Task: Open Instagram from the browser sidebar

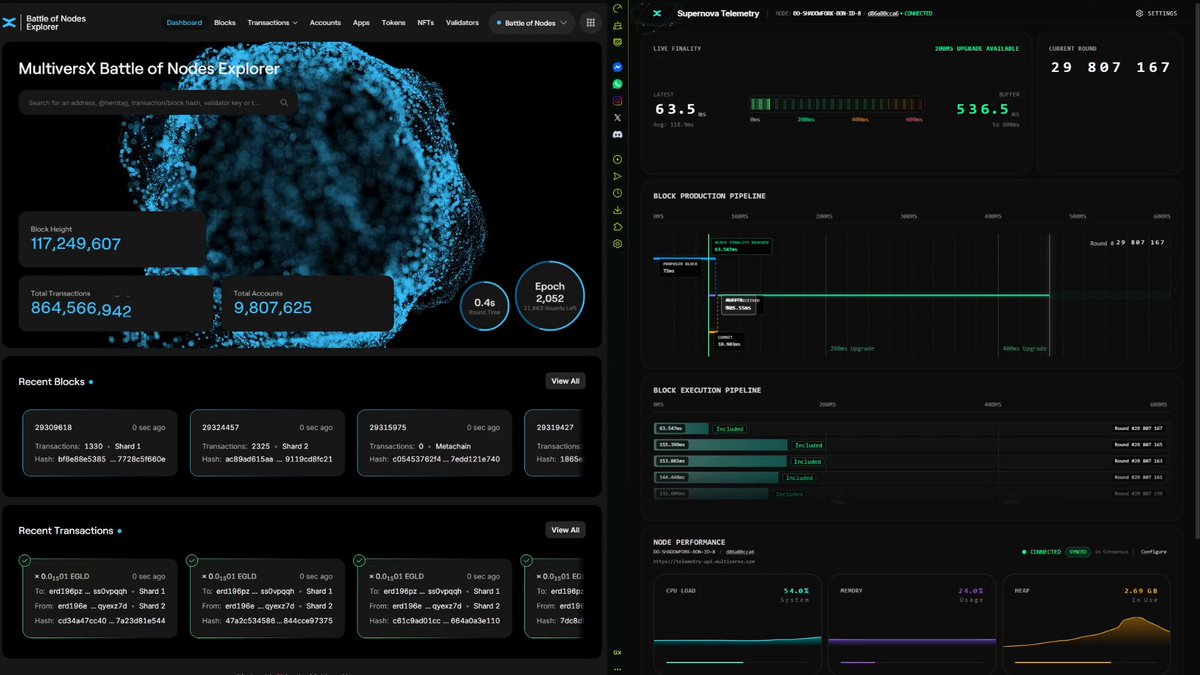Action: [618, 101]
